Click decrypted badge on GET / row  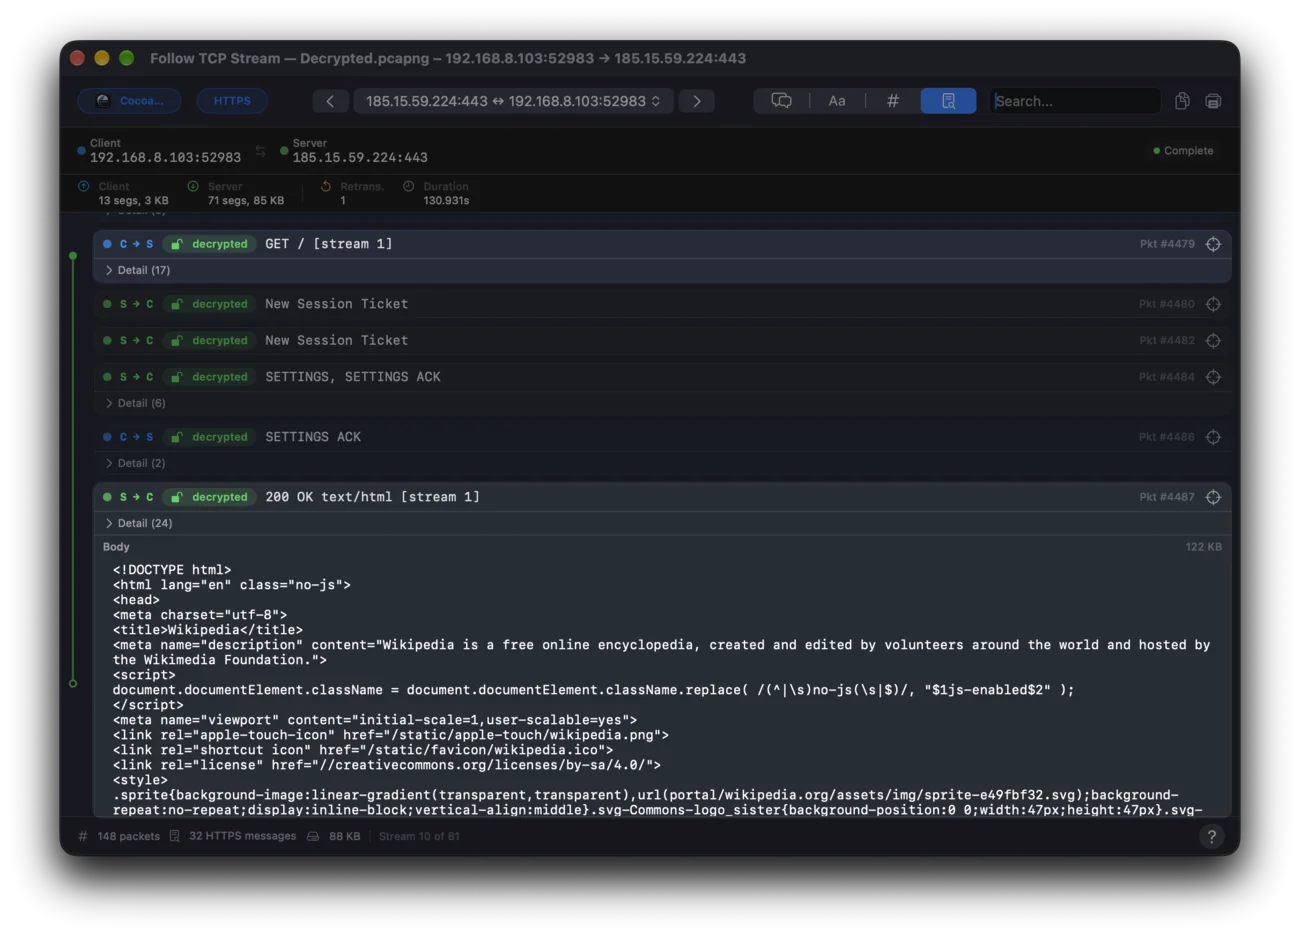[209, 244]
